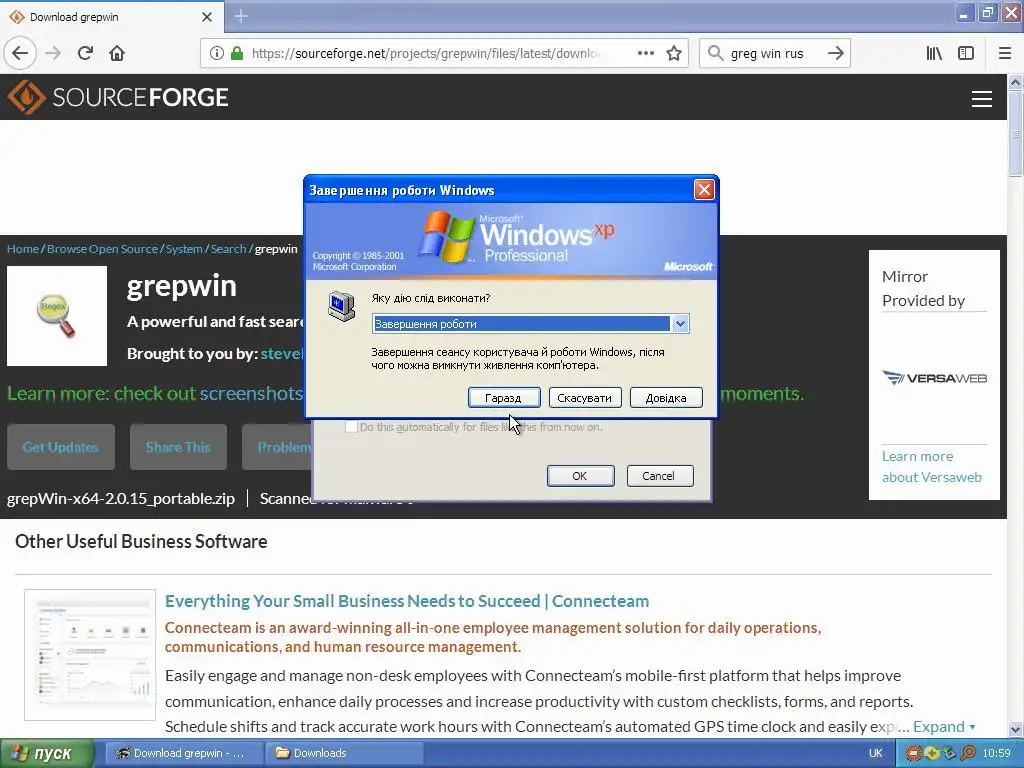The width and height of the screenshot is (1024, 768).
Task: Click the Get Updates button
Action: (61, 447)
